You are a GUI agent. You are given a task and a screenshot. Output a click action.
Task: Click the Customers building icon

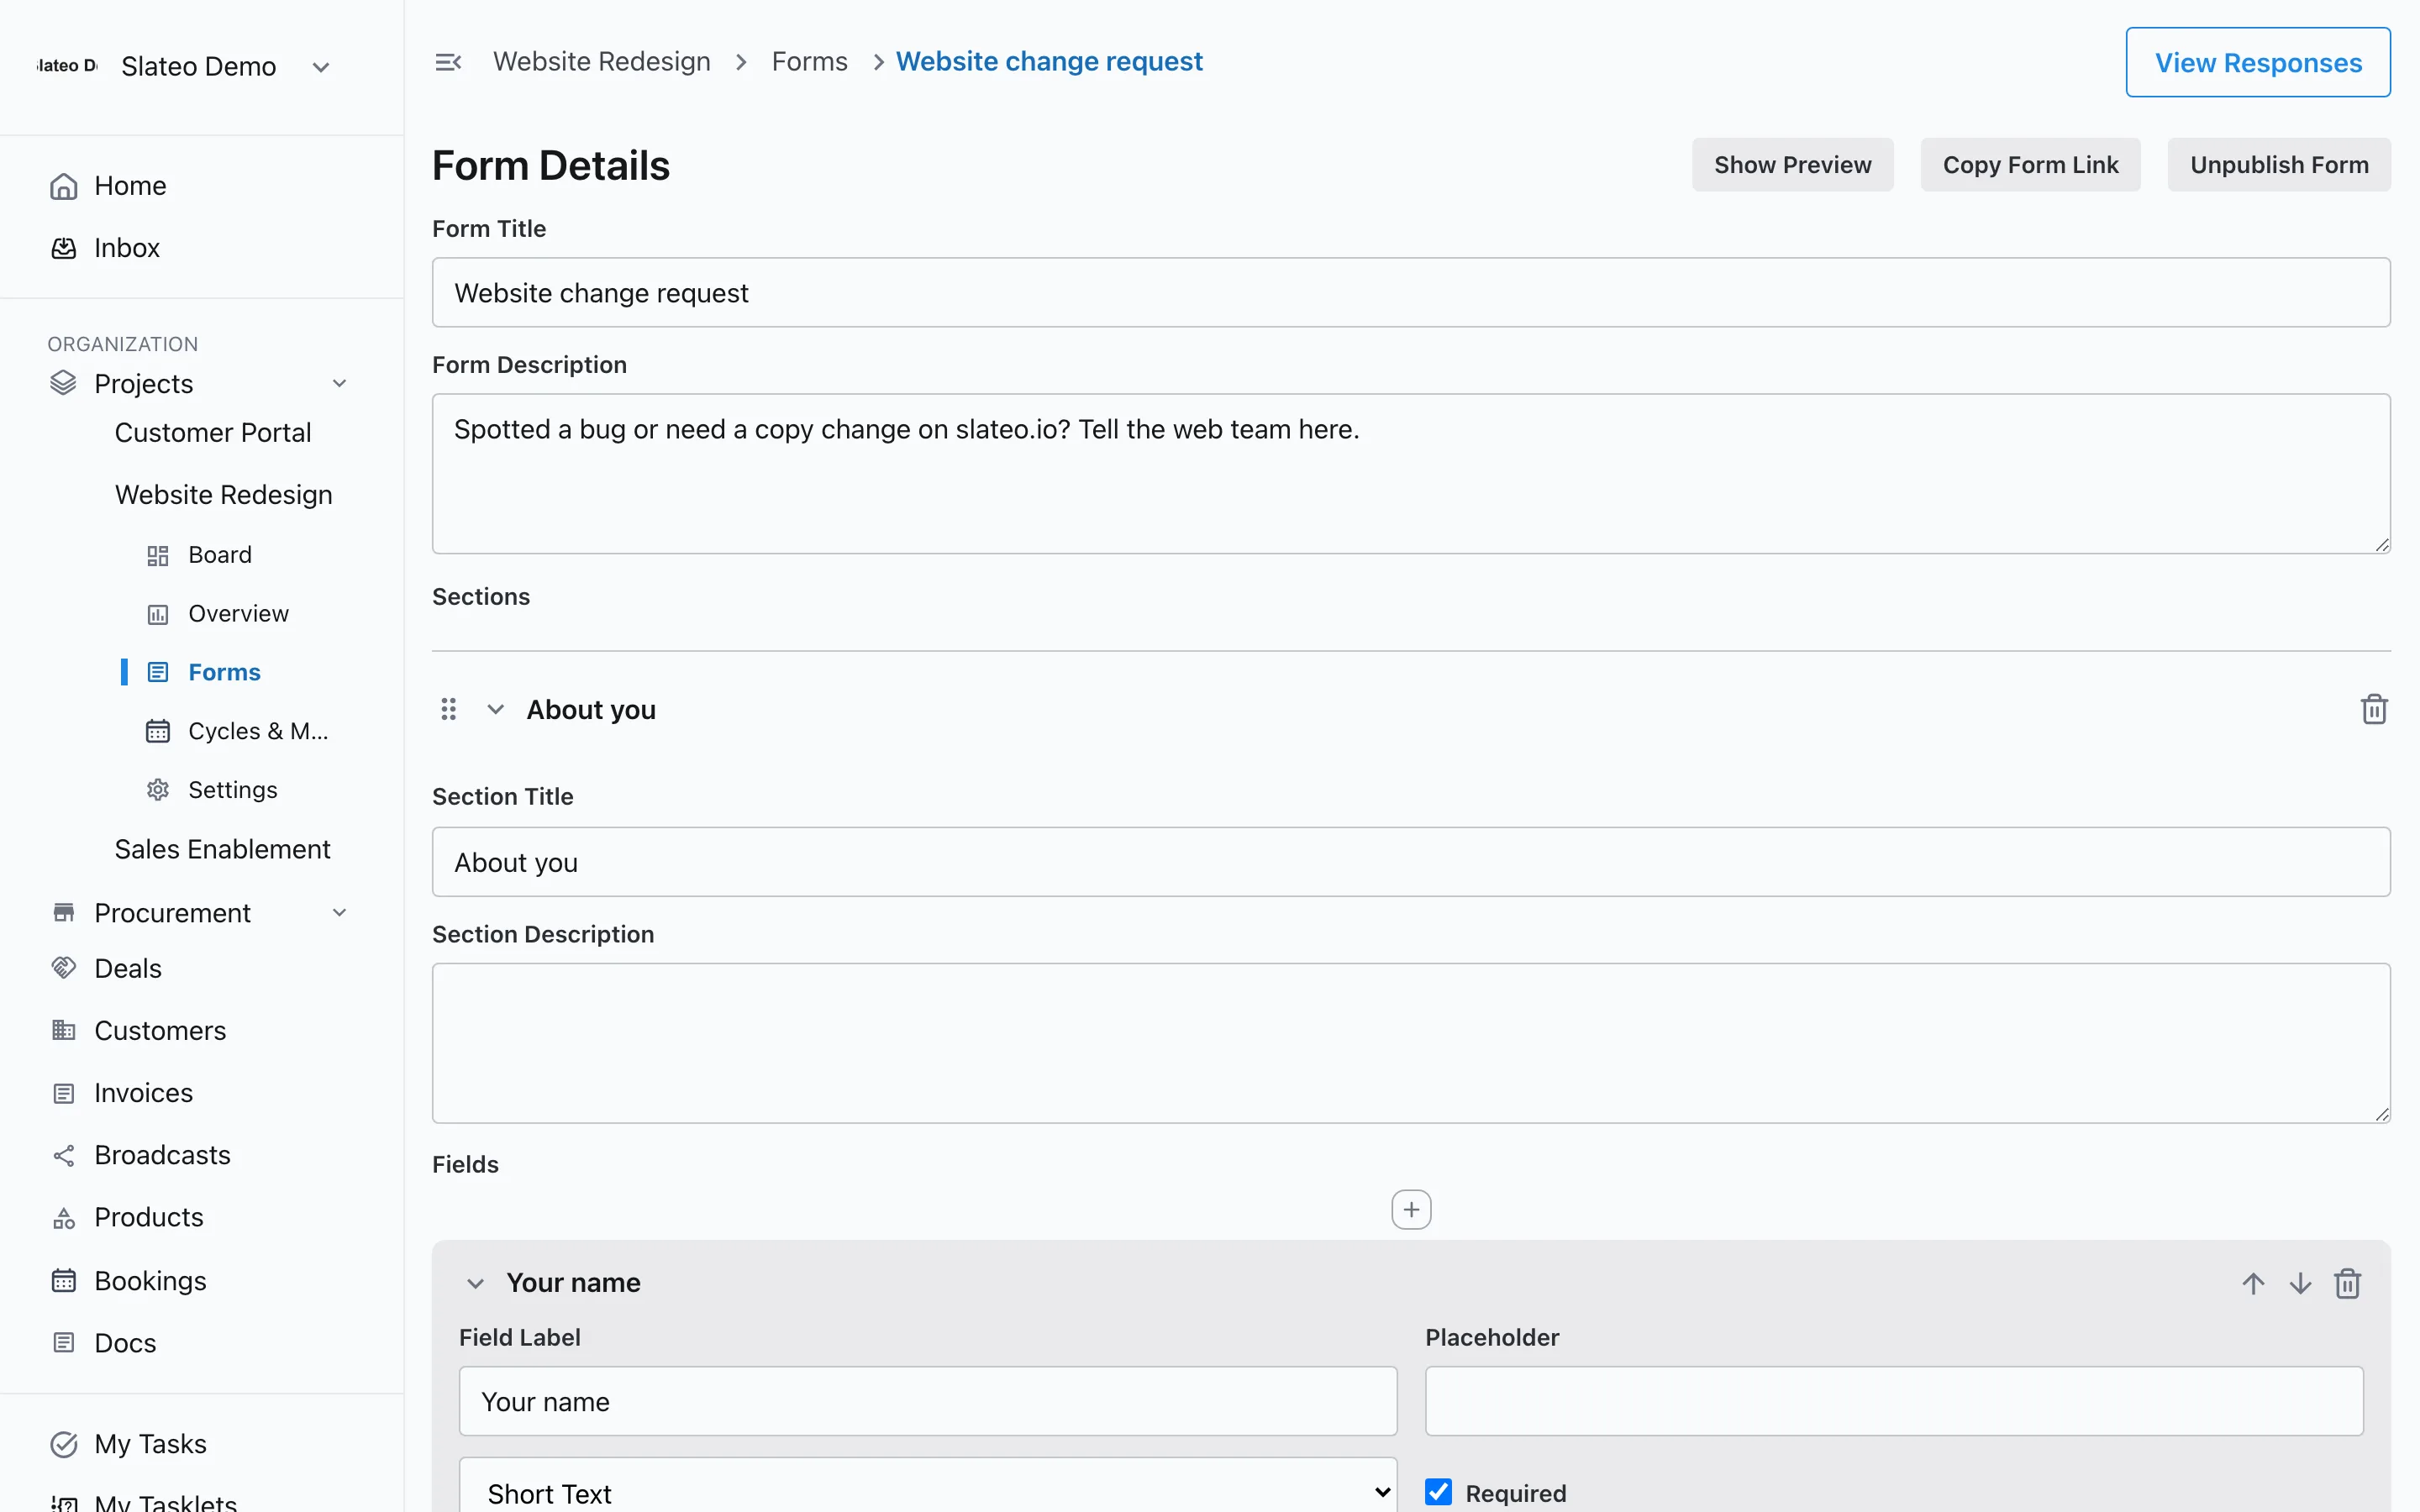point(64,1030)
